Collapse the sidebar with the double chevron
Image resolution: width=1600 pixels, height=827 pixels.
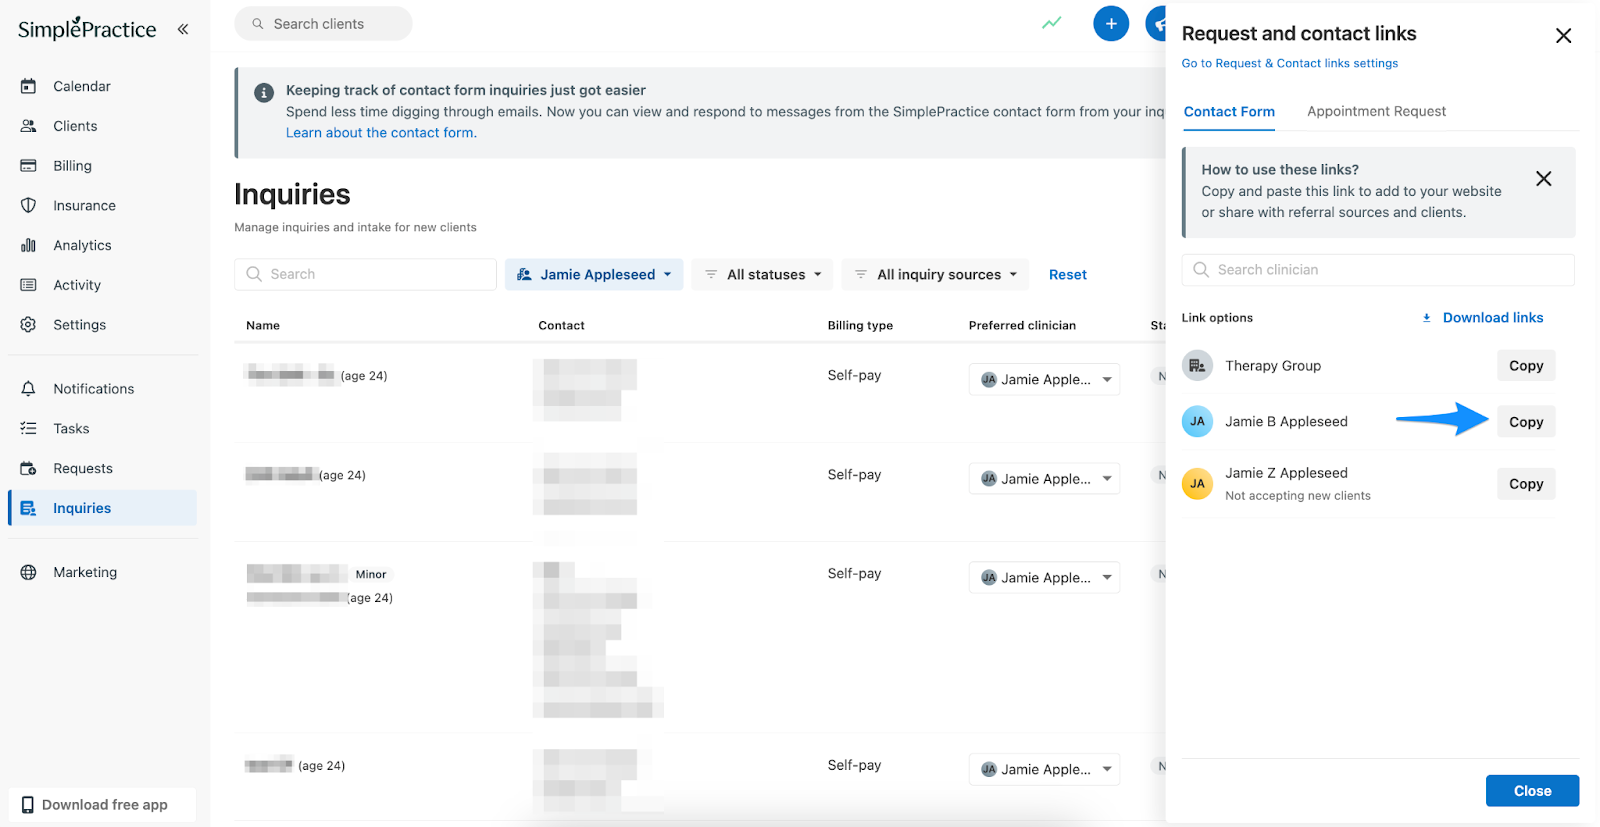(183, 29)
